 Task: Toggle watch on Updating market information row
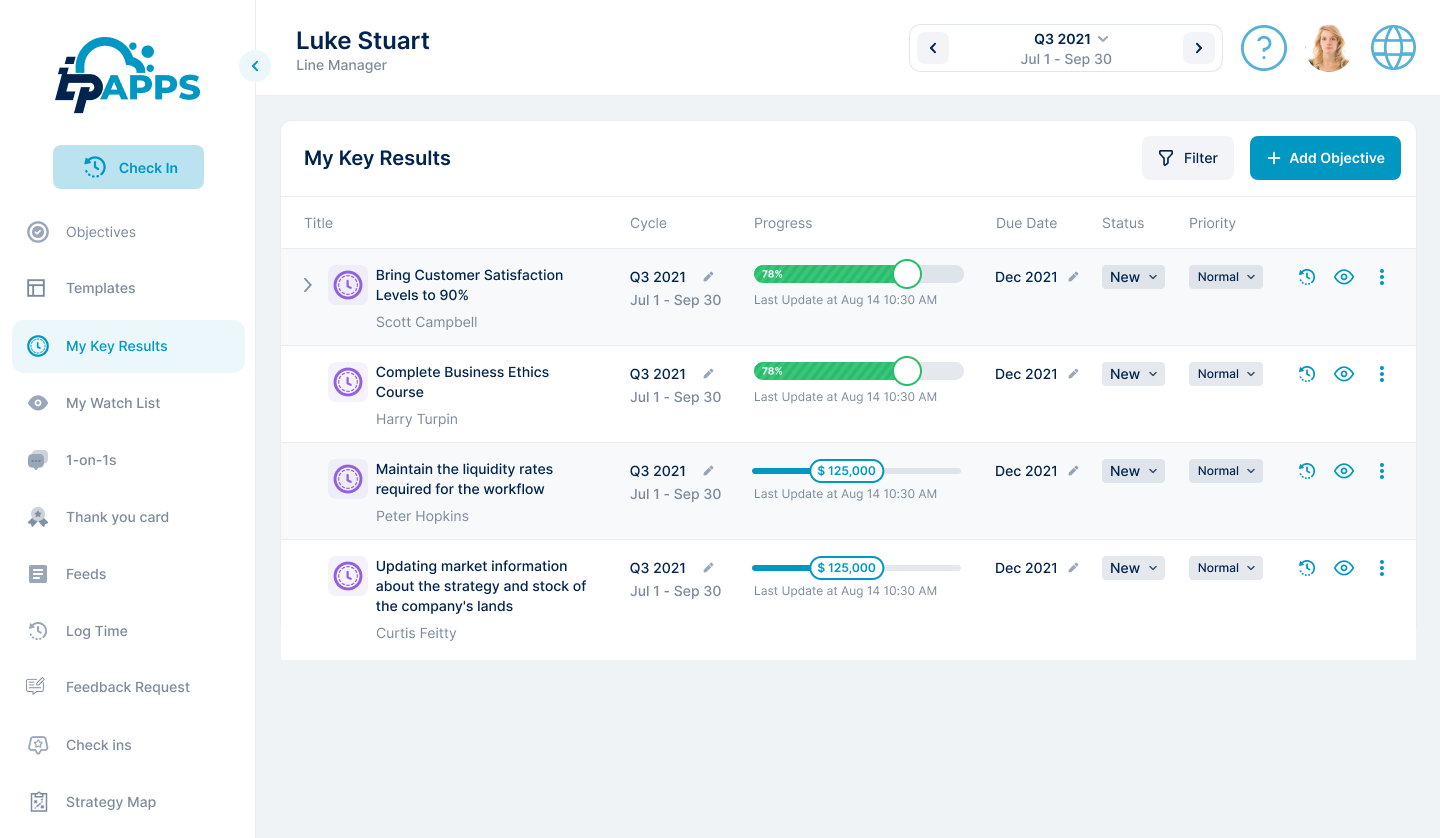[x=1343, y=567]
